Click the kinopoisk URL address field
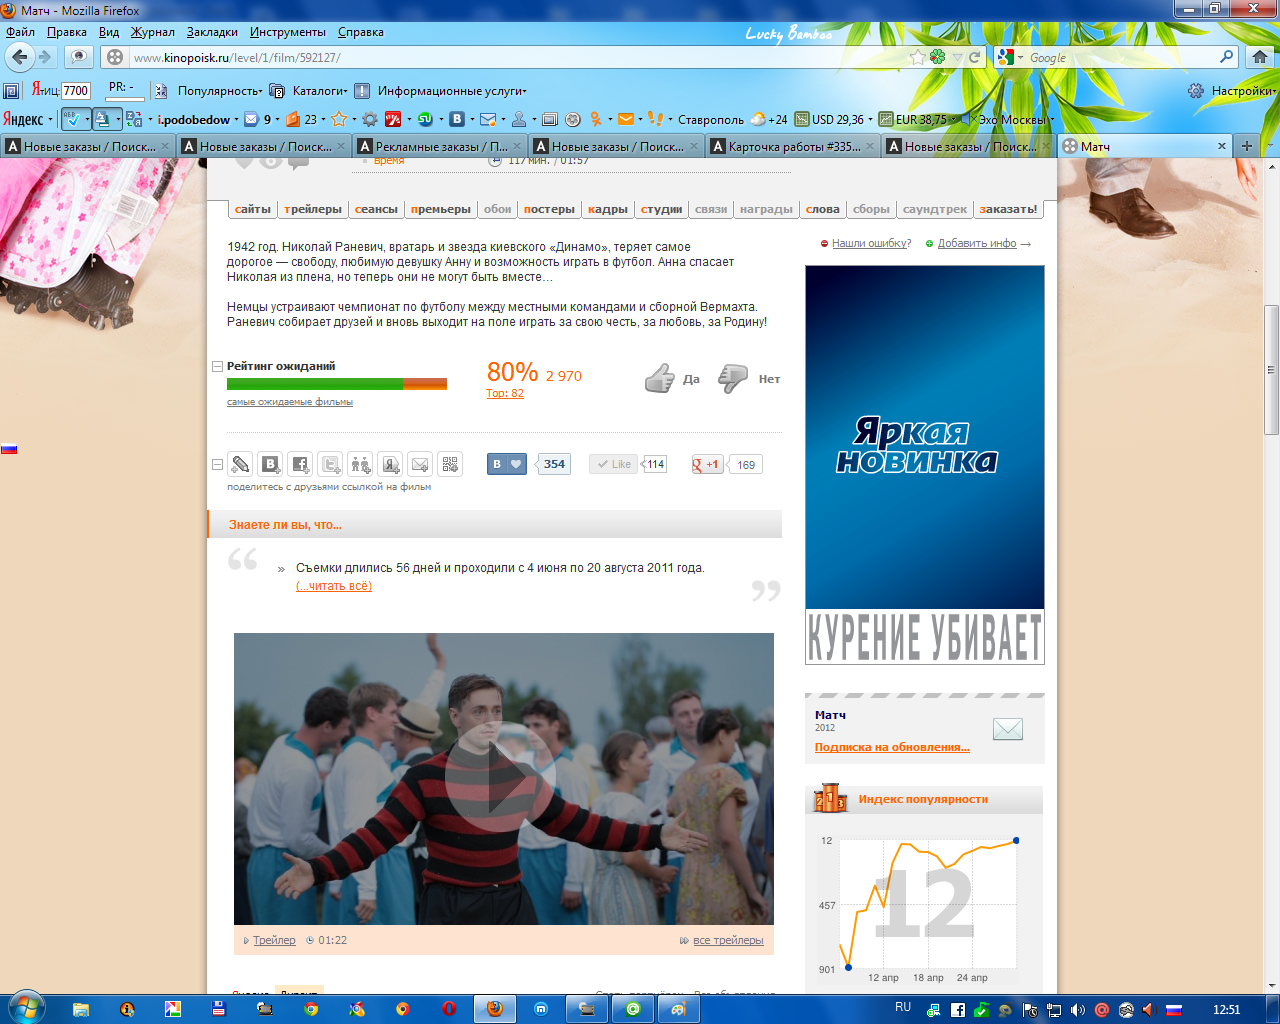1280x1024 pixels. tap(520, 57)
